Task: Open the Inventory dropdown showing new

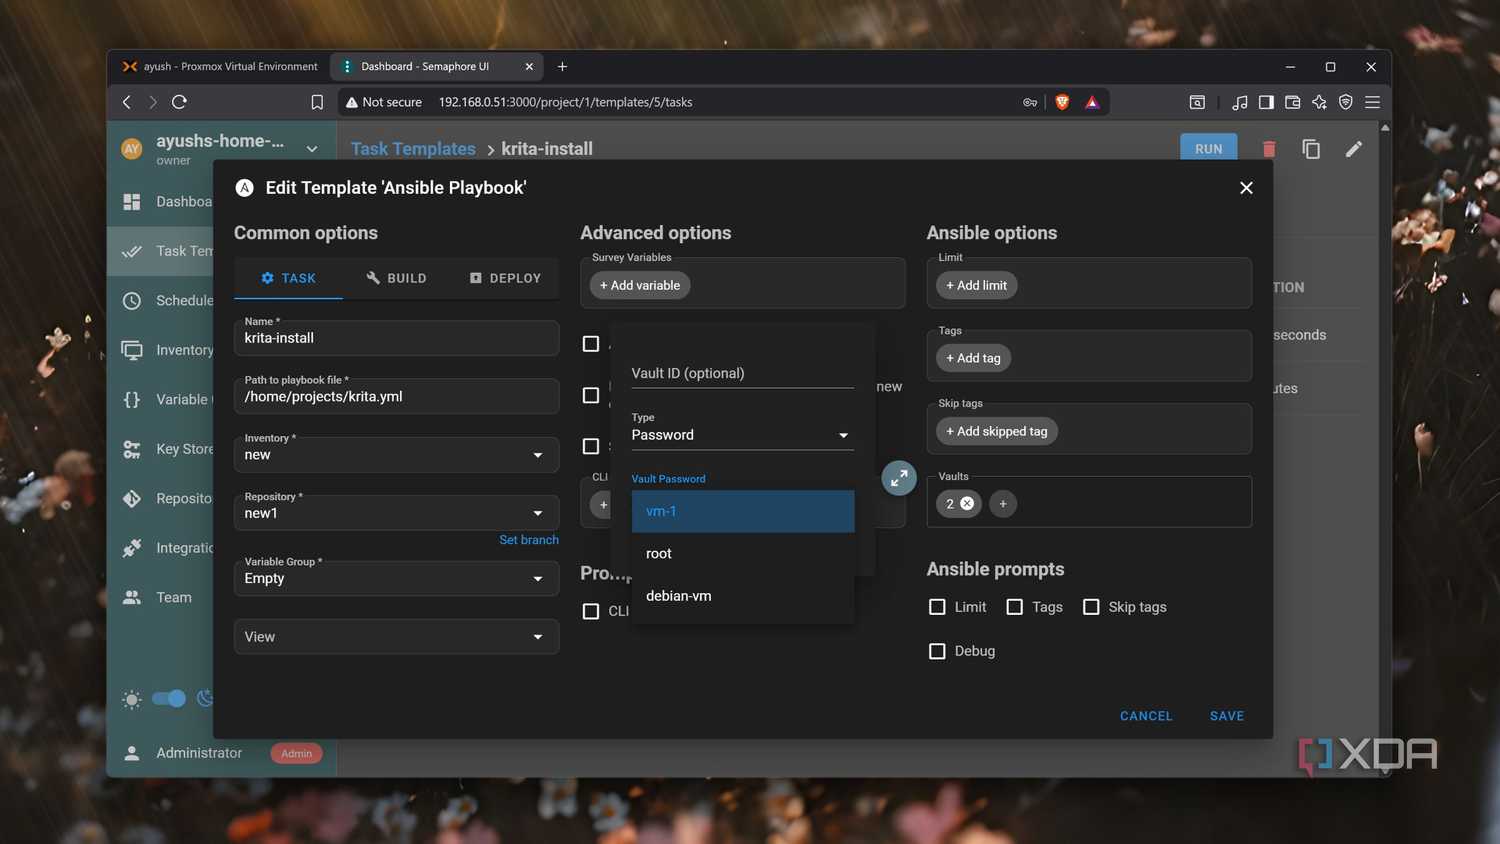Action: click(396, 455)
